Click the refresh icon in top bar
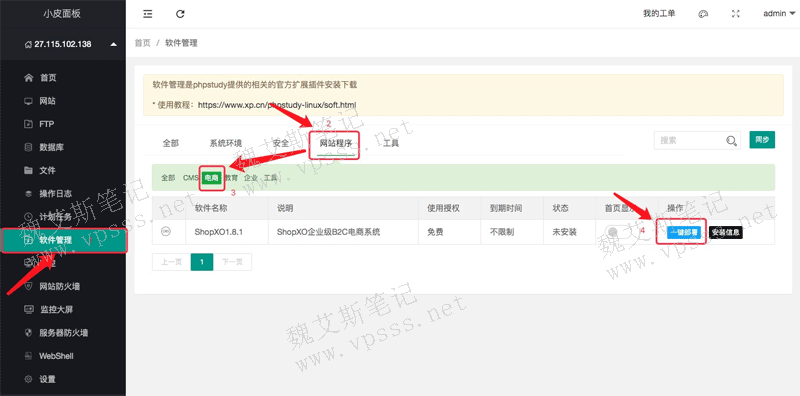The width and height of the screenshot is (800, 396). click(x=180, y=14)
